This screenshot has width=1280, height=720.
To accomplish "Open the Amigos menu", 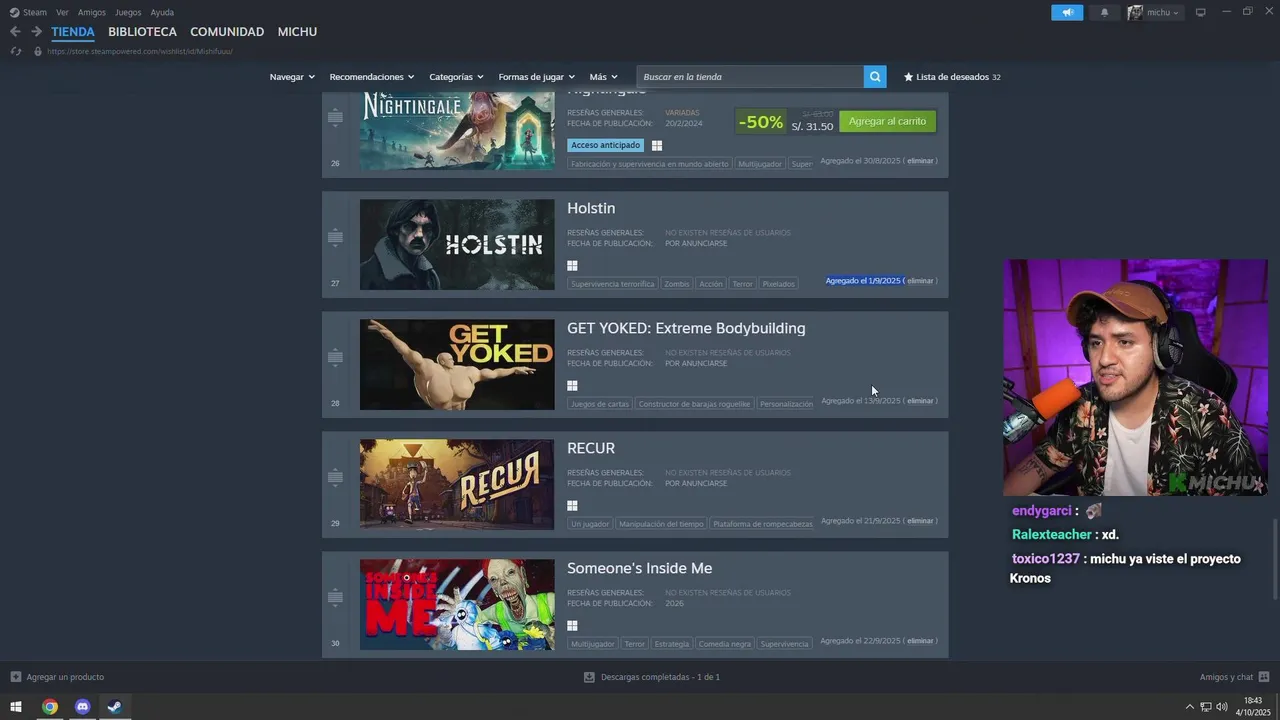I will point(92,12).
